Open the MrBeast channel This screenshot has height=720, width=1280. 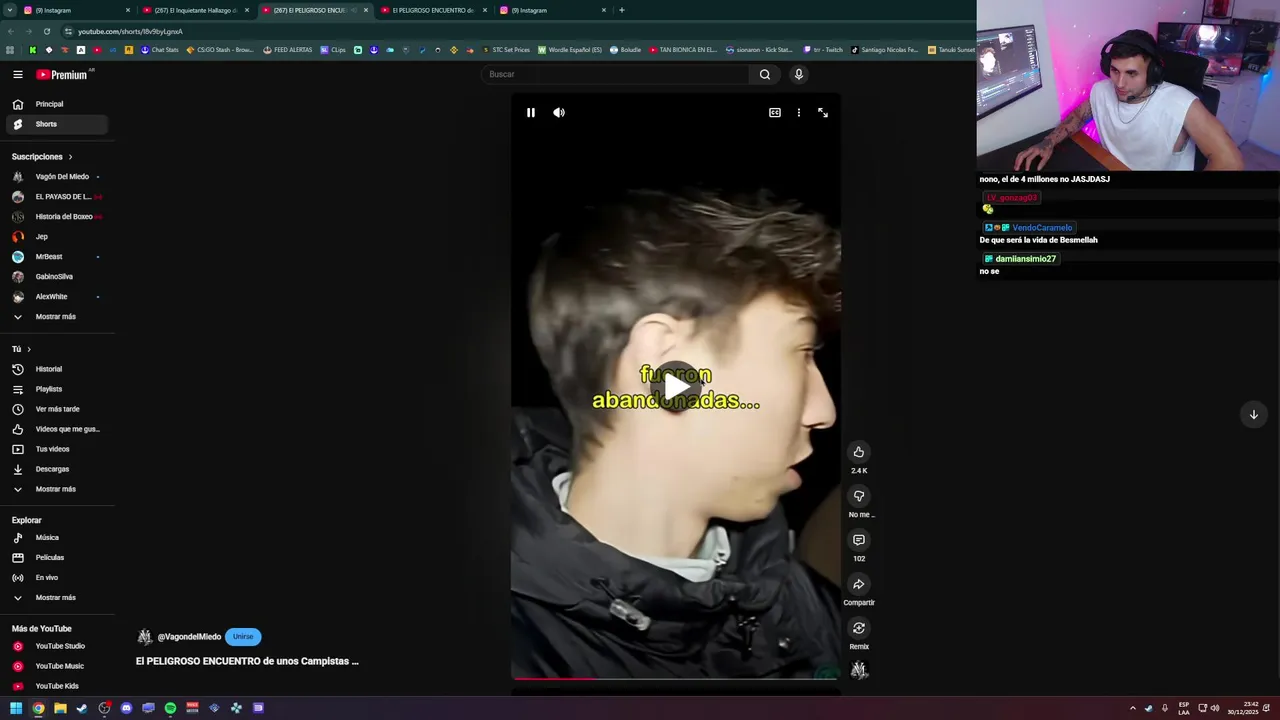point(57,257)
